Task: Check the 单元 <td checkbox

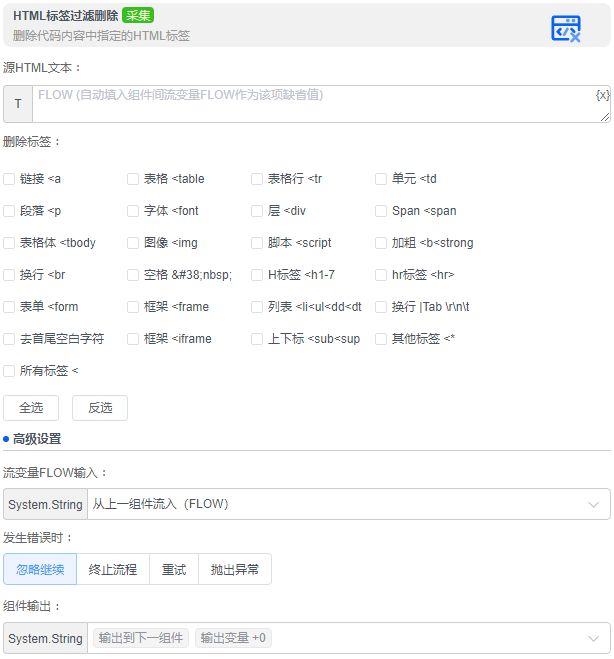Action: [x=381, y=179]
